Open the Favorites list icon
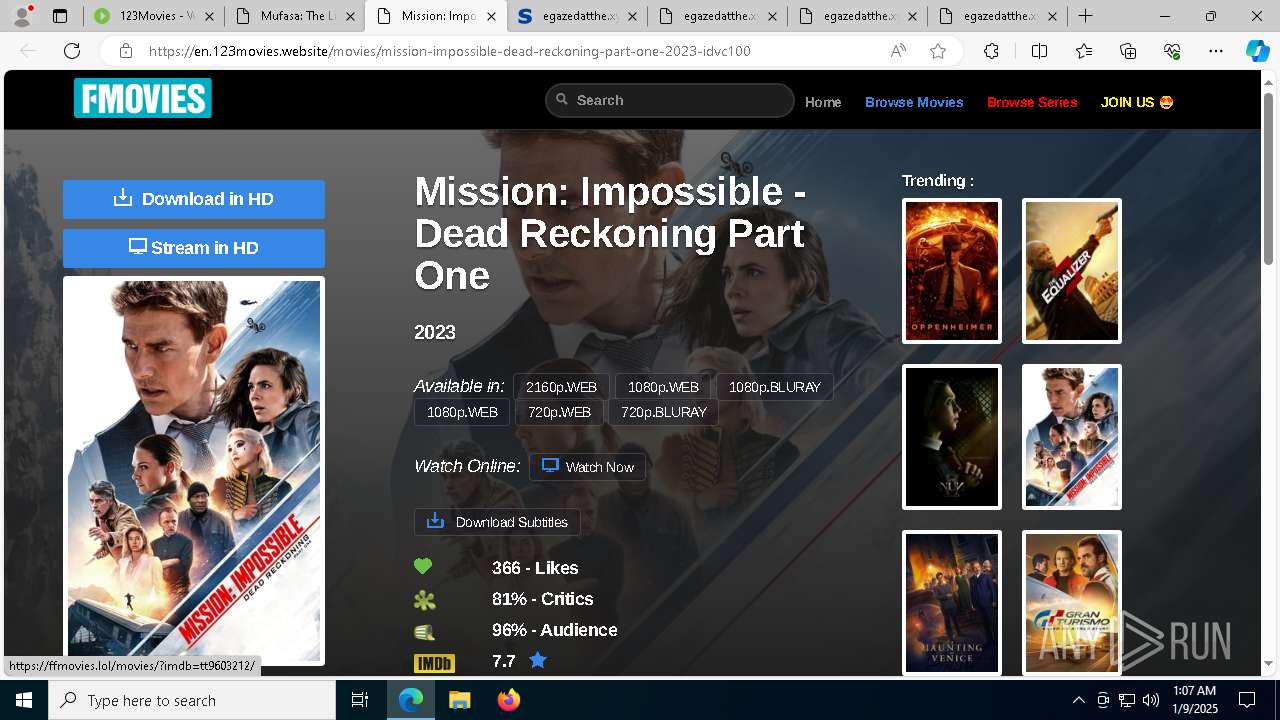 tap(1084, 51)
